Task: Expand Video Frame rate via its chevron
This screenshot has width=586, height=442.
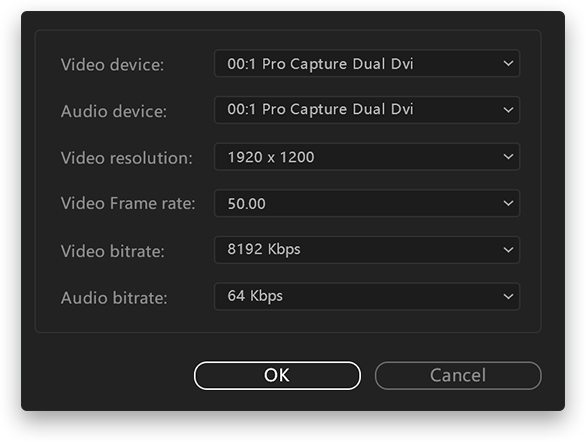Action: coord(508,203)
